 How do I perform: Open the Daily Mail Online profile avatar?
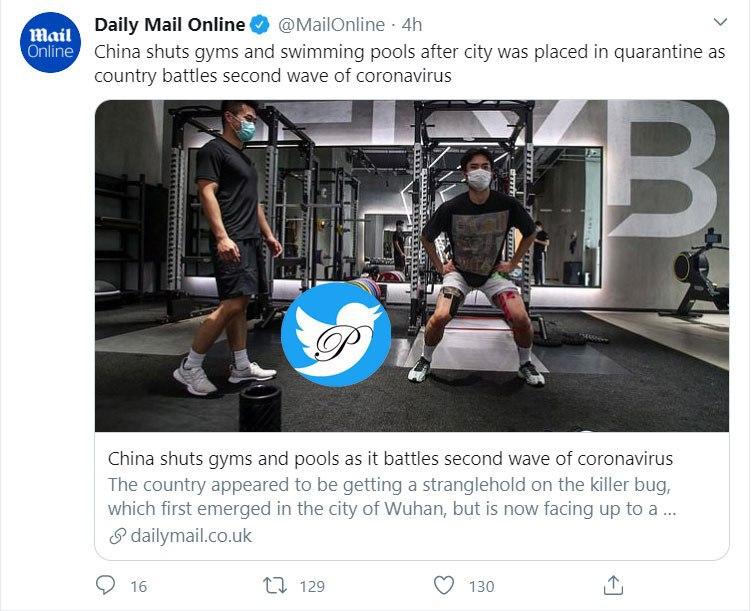(x=50, y=44)
